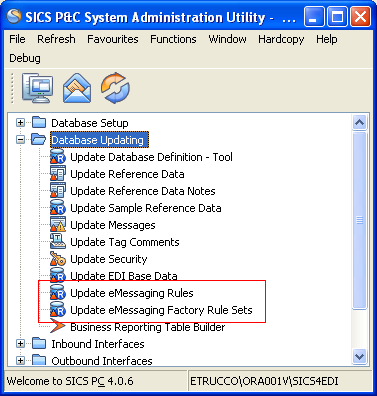
Task: Select Database Setup tree label
Action: click(x=90, y=123)
